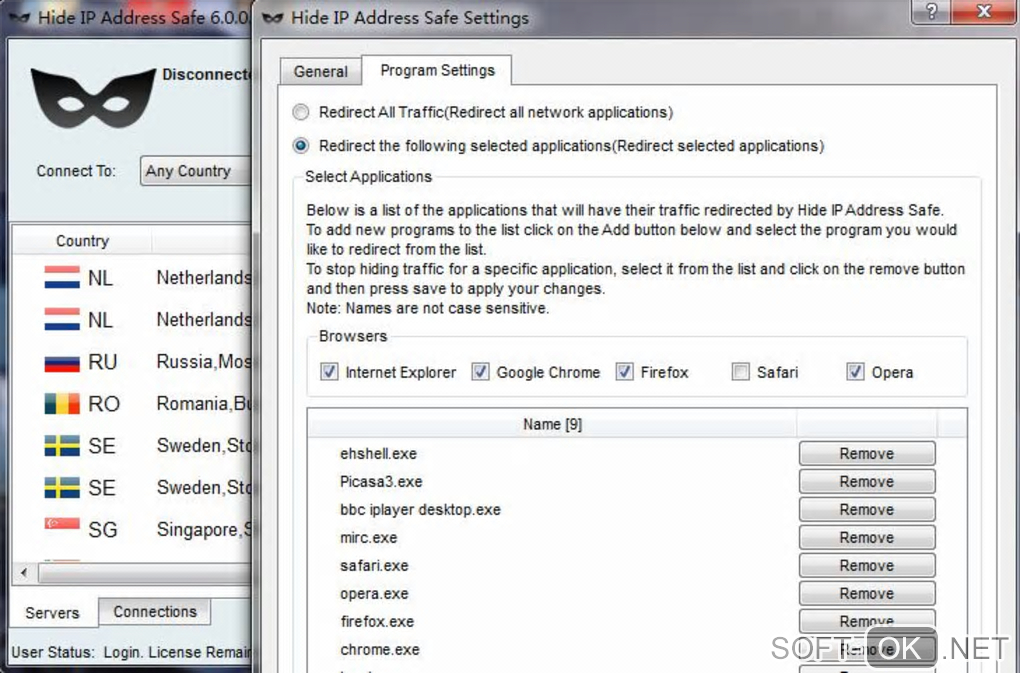Select the first Netherlands NL flag row
The height and width of the screenshot is (673, 1020).
[x=131, y=278]
